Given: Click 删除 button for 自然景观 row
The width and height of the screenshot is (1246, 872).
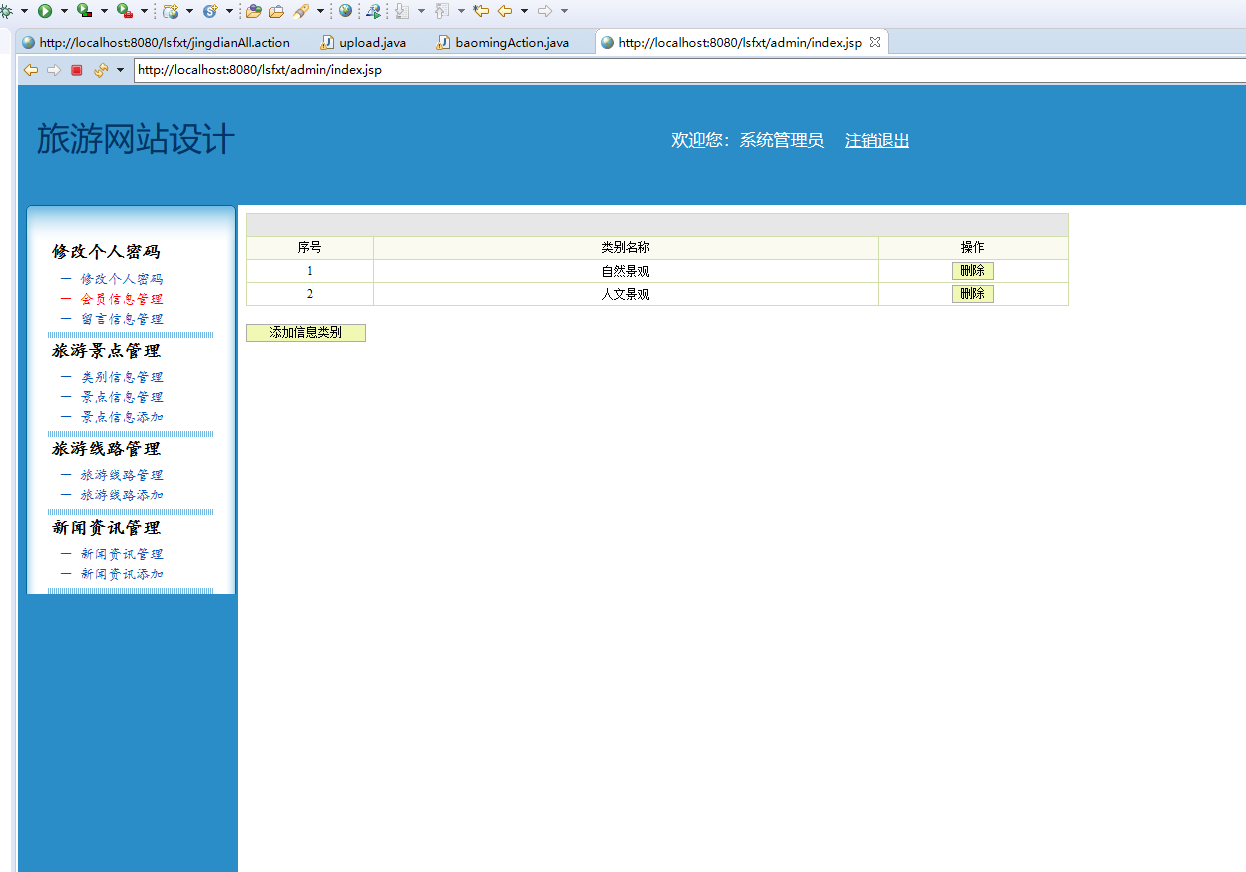Looking at the screenshot, I should pos(972,271).
